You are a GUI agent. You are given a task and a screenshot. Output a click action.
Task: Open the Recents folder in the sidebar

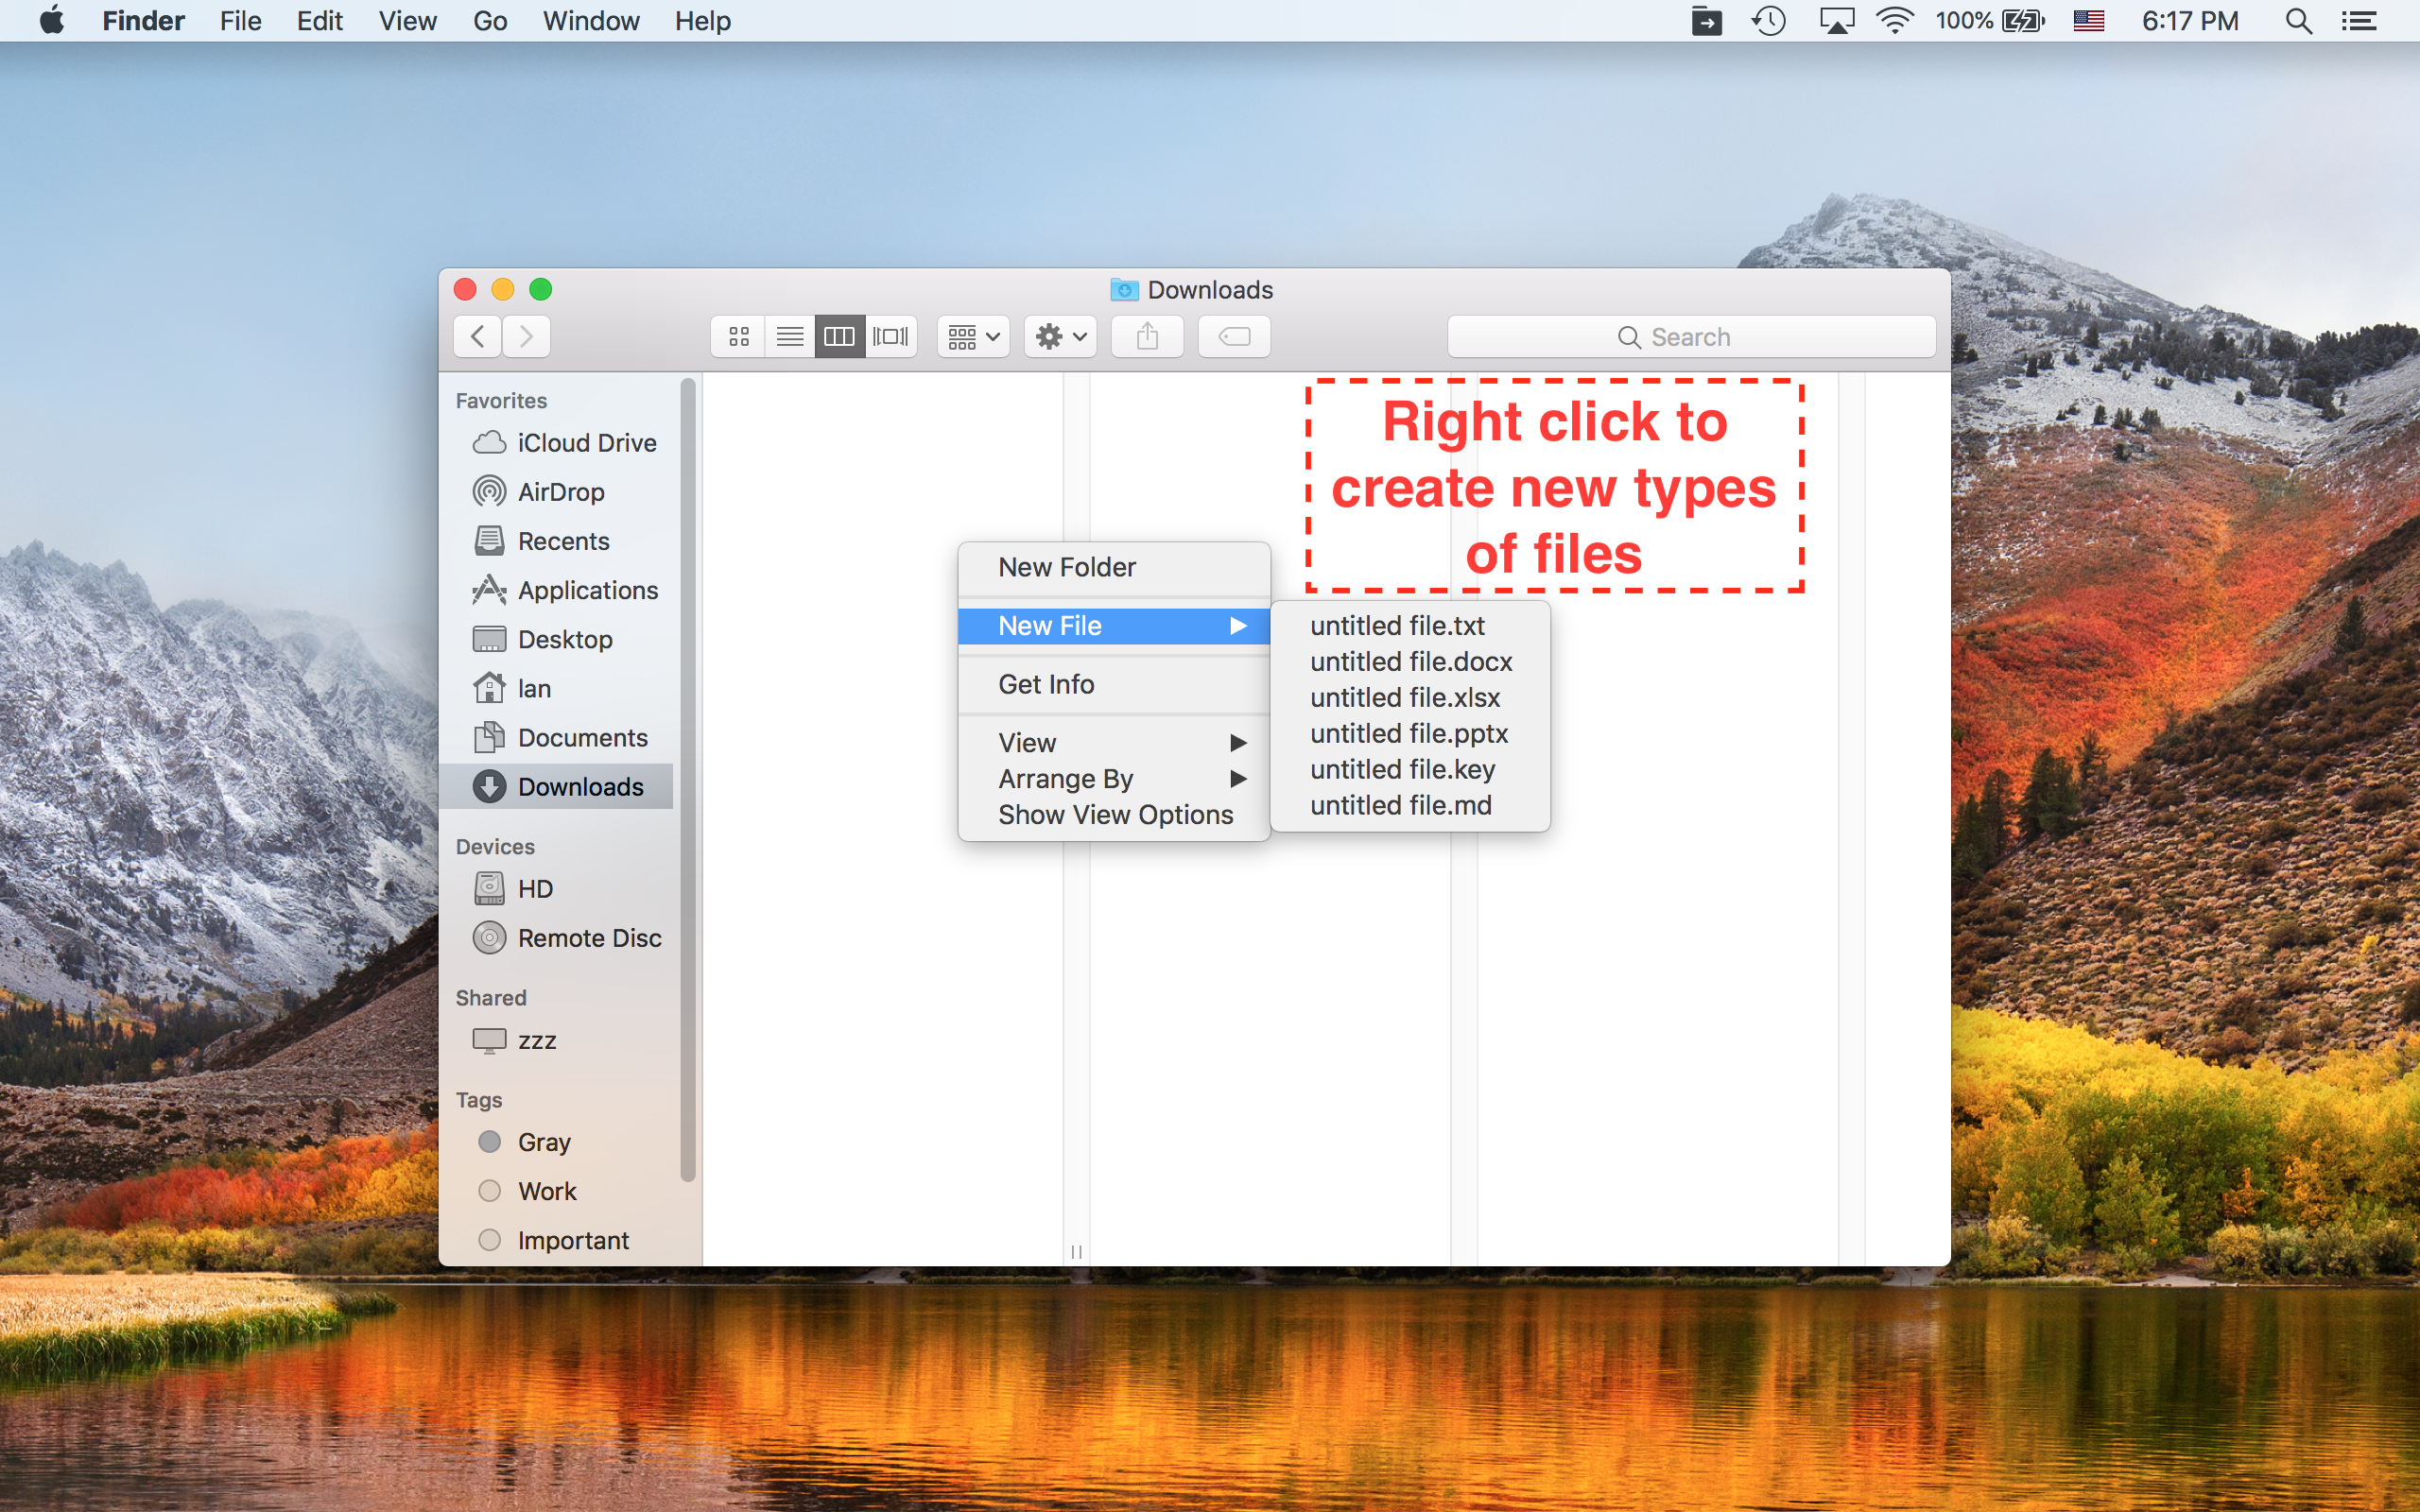(563, 540)
